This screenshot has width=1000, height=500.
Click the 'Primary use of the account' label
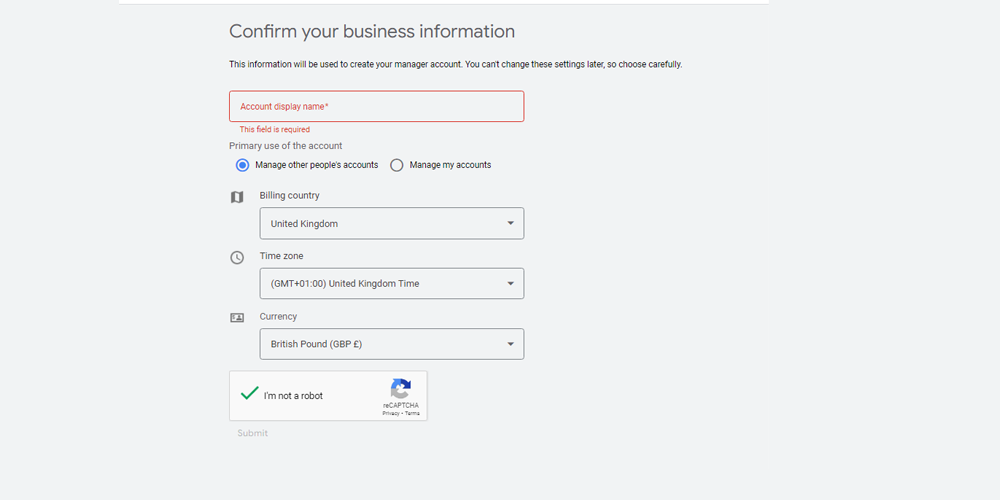[x=286, y=145]
